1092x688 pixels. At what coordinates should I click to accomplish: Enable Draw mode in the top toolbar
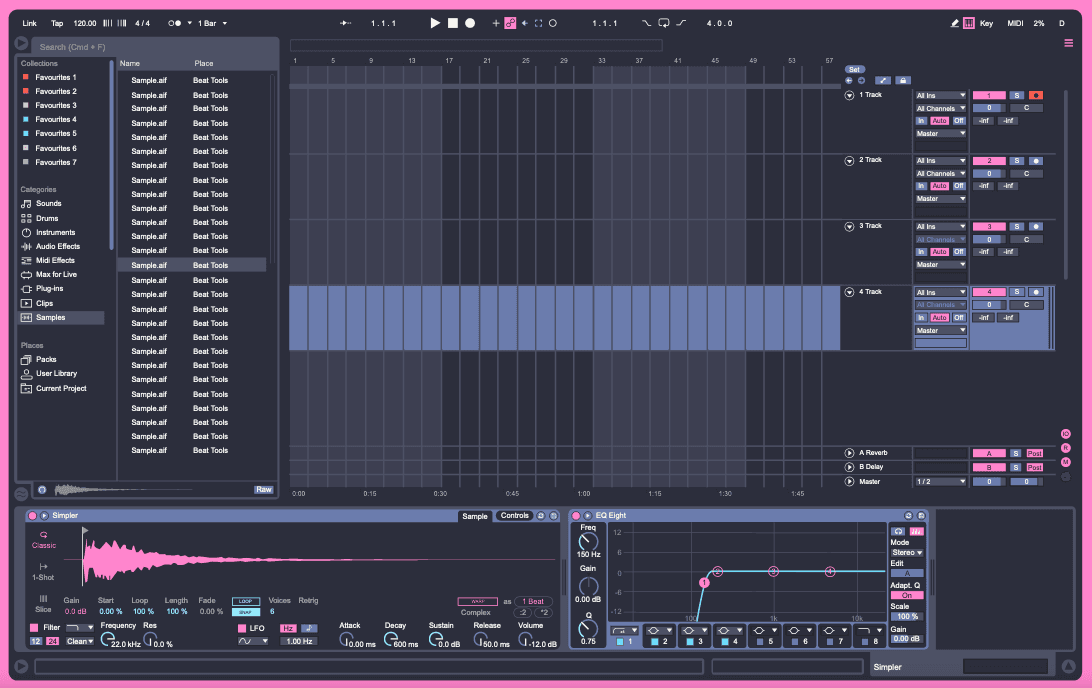pyautogui.click(x=955, y=23)
